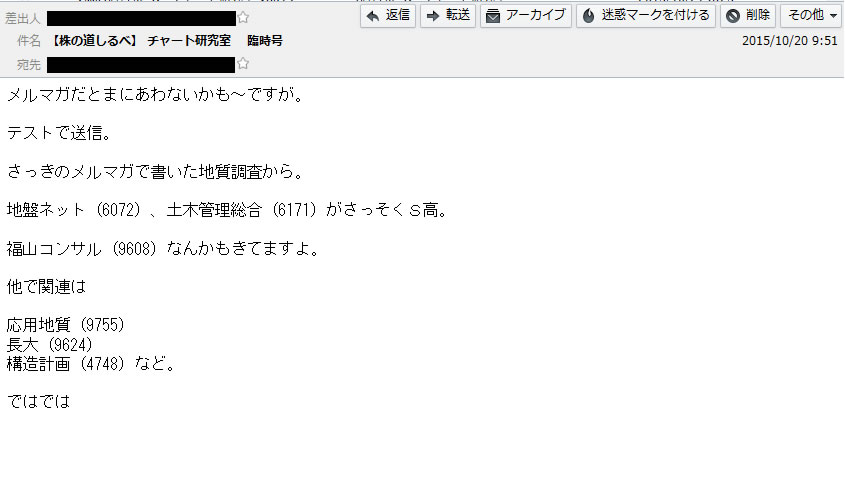This screenshot has height=480, width=845.
Task: Click the archive box icon
Action: pyautogui.click(x=493, y=16)
